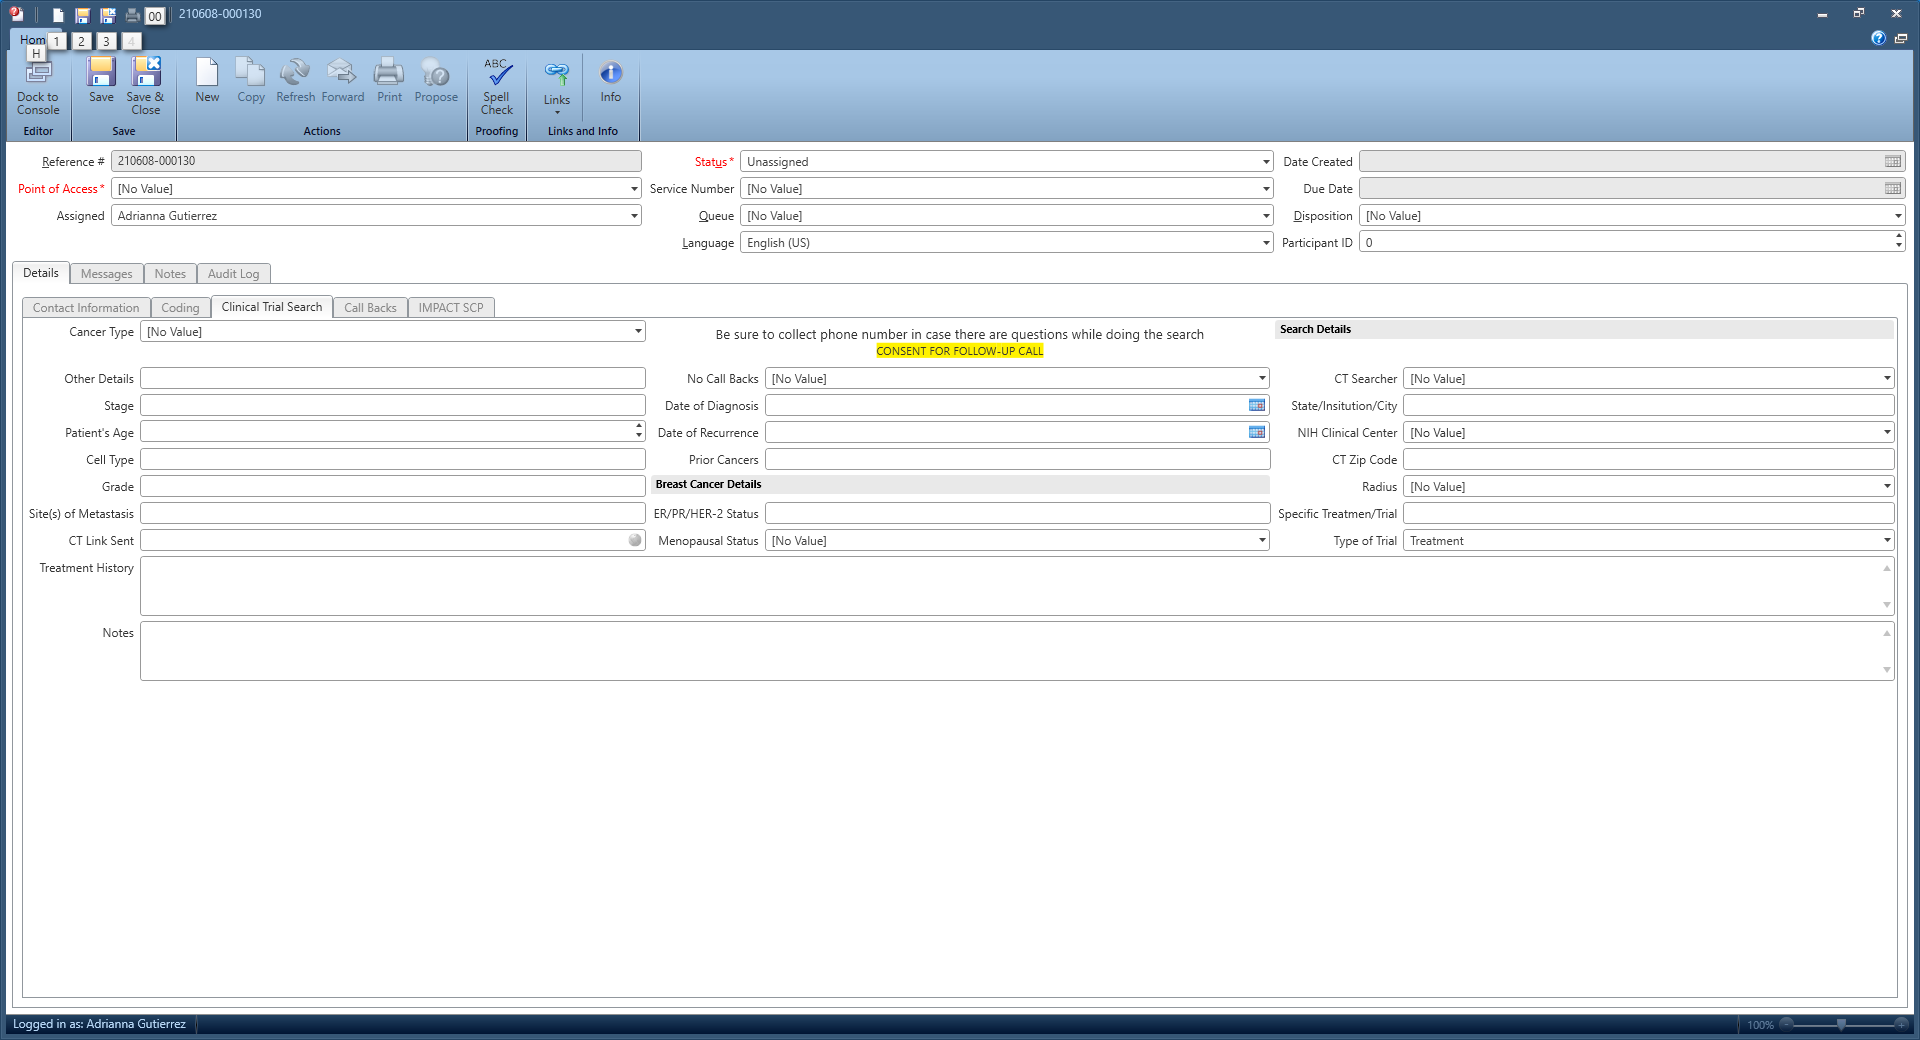Open the Date of Recurrence calendar picker
Screen dimensions: 1920x1040
point(1257,433)
